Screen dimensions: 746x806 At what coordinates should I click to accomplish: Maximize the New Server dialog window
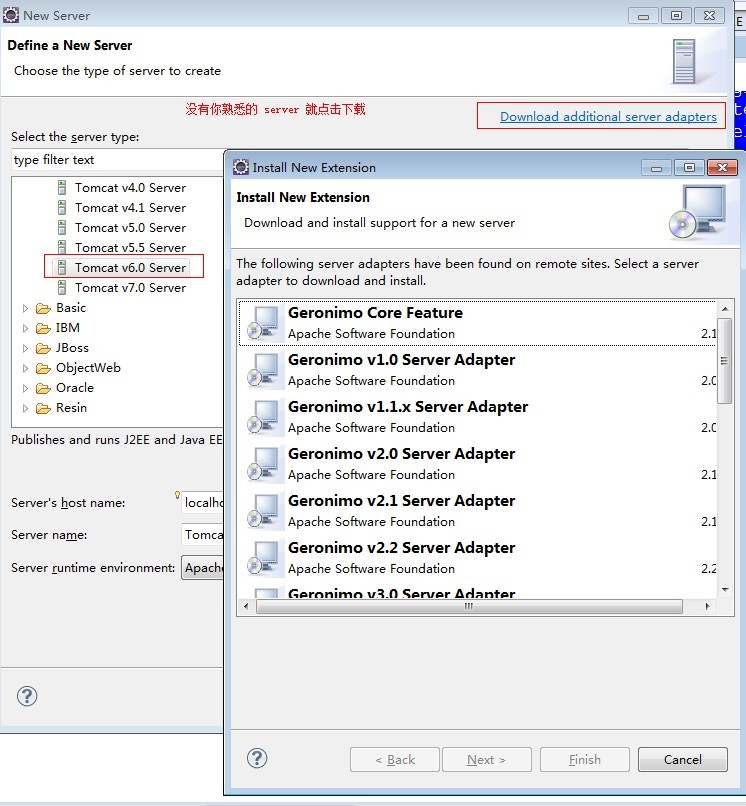pyautogui.click(x=677, y=15)
